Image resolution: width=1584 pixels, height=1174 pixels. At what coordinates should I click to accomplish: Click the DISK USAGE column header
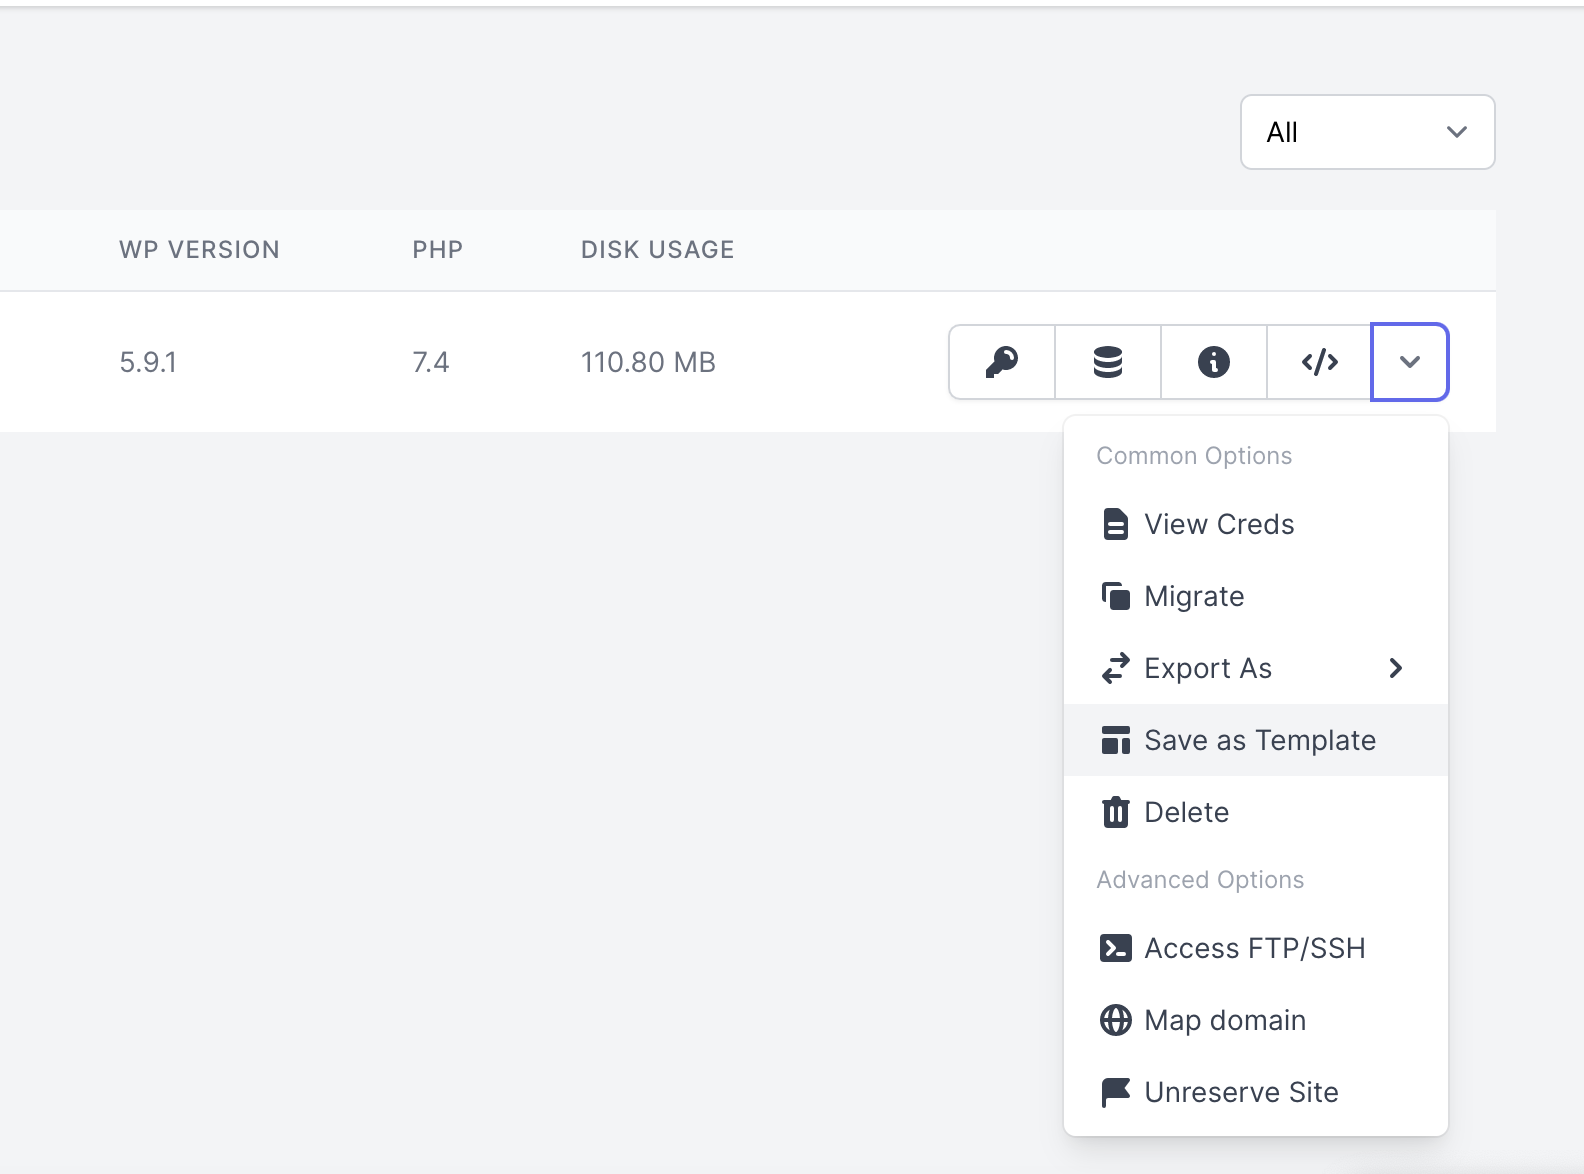point(658,250)
